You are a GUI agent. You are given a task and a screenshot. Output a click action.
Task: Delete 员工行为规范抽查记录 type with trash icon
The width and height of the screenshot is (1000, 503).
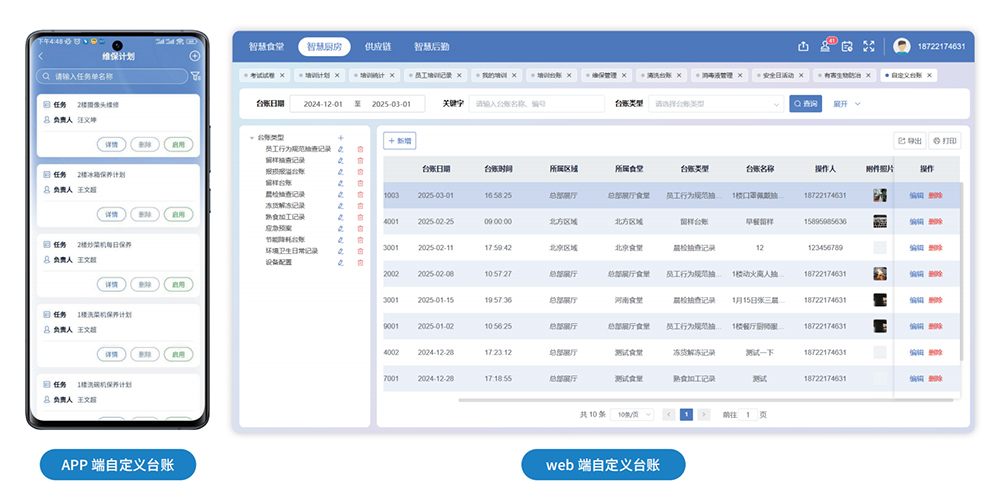click(360, 149)
